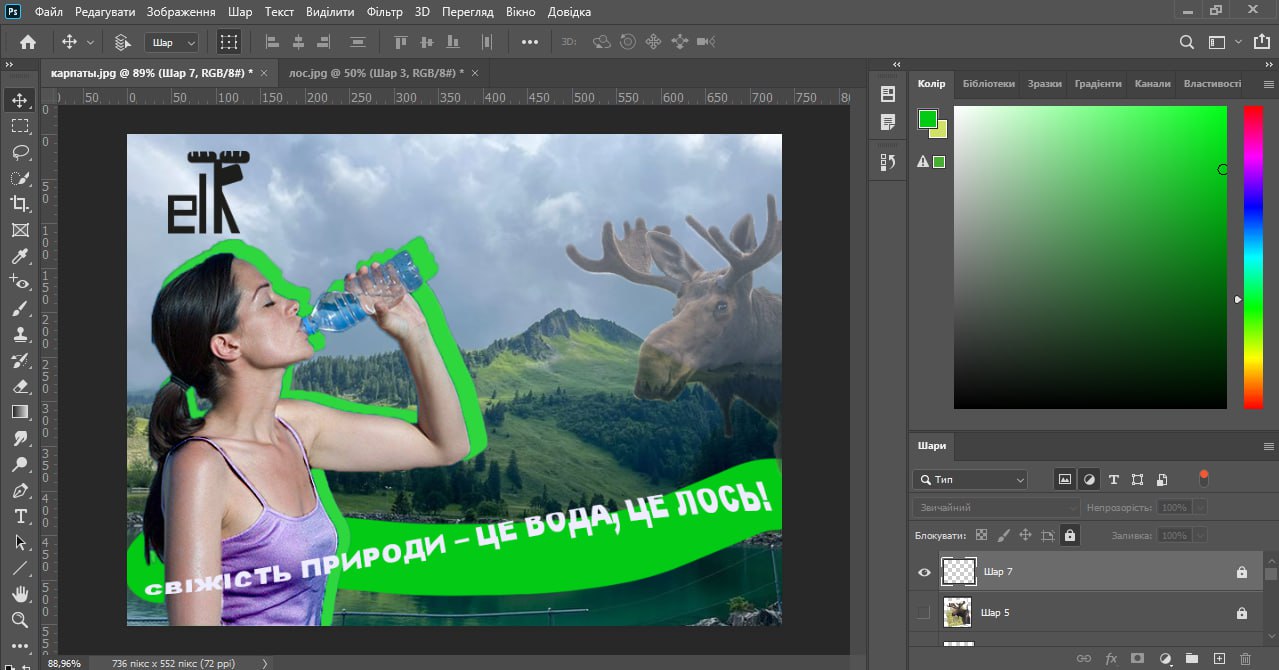Image resolution: width=1279 pixels, height=670 pixels.
Task: Choose the Horizontal Type tool
Action: pyautogui.click(x=20, y=516)
